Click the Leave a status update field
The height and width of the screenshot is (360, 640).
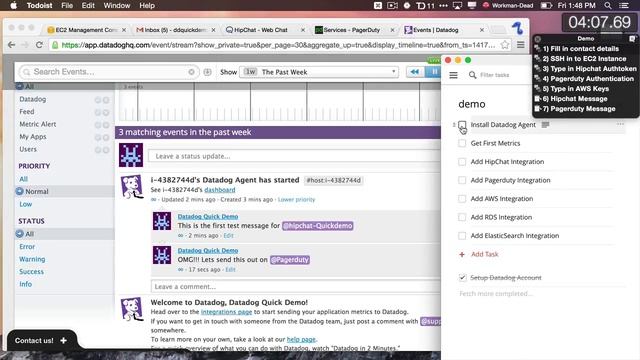pyautogui.click(x=294, y=156)
